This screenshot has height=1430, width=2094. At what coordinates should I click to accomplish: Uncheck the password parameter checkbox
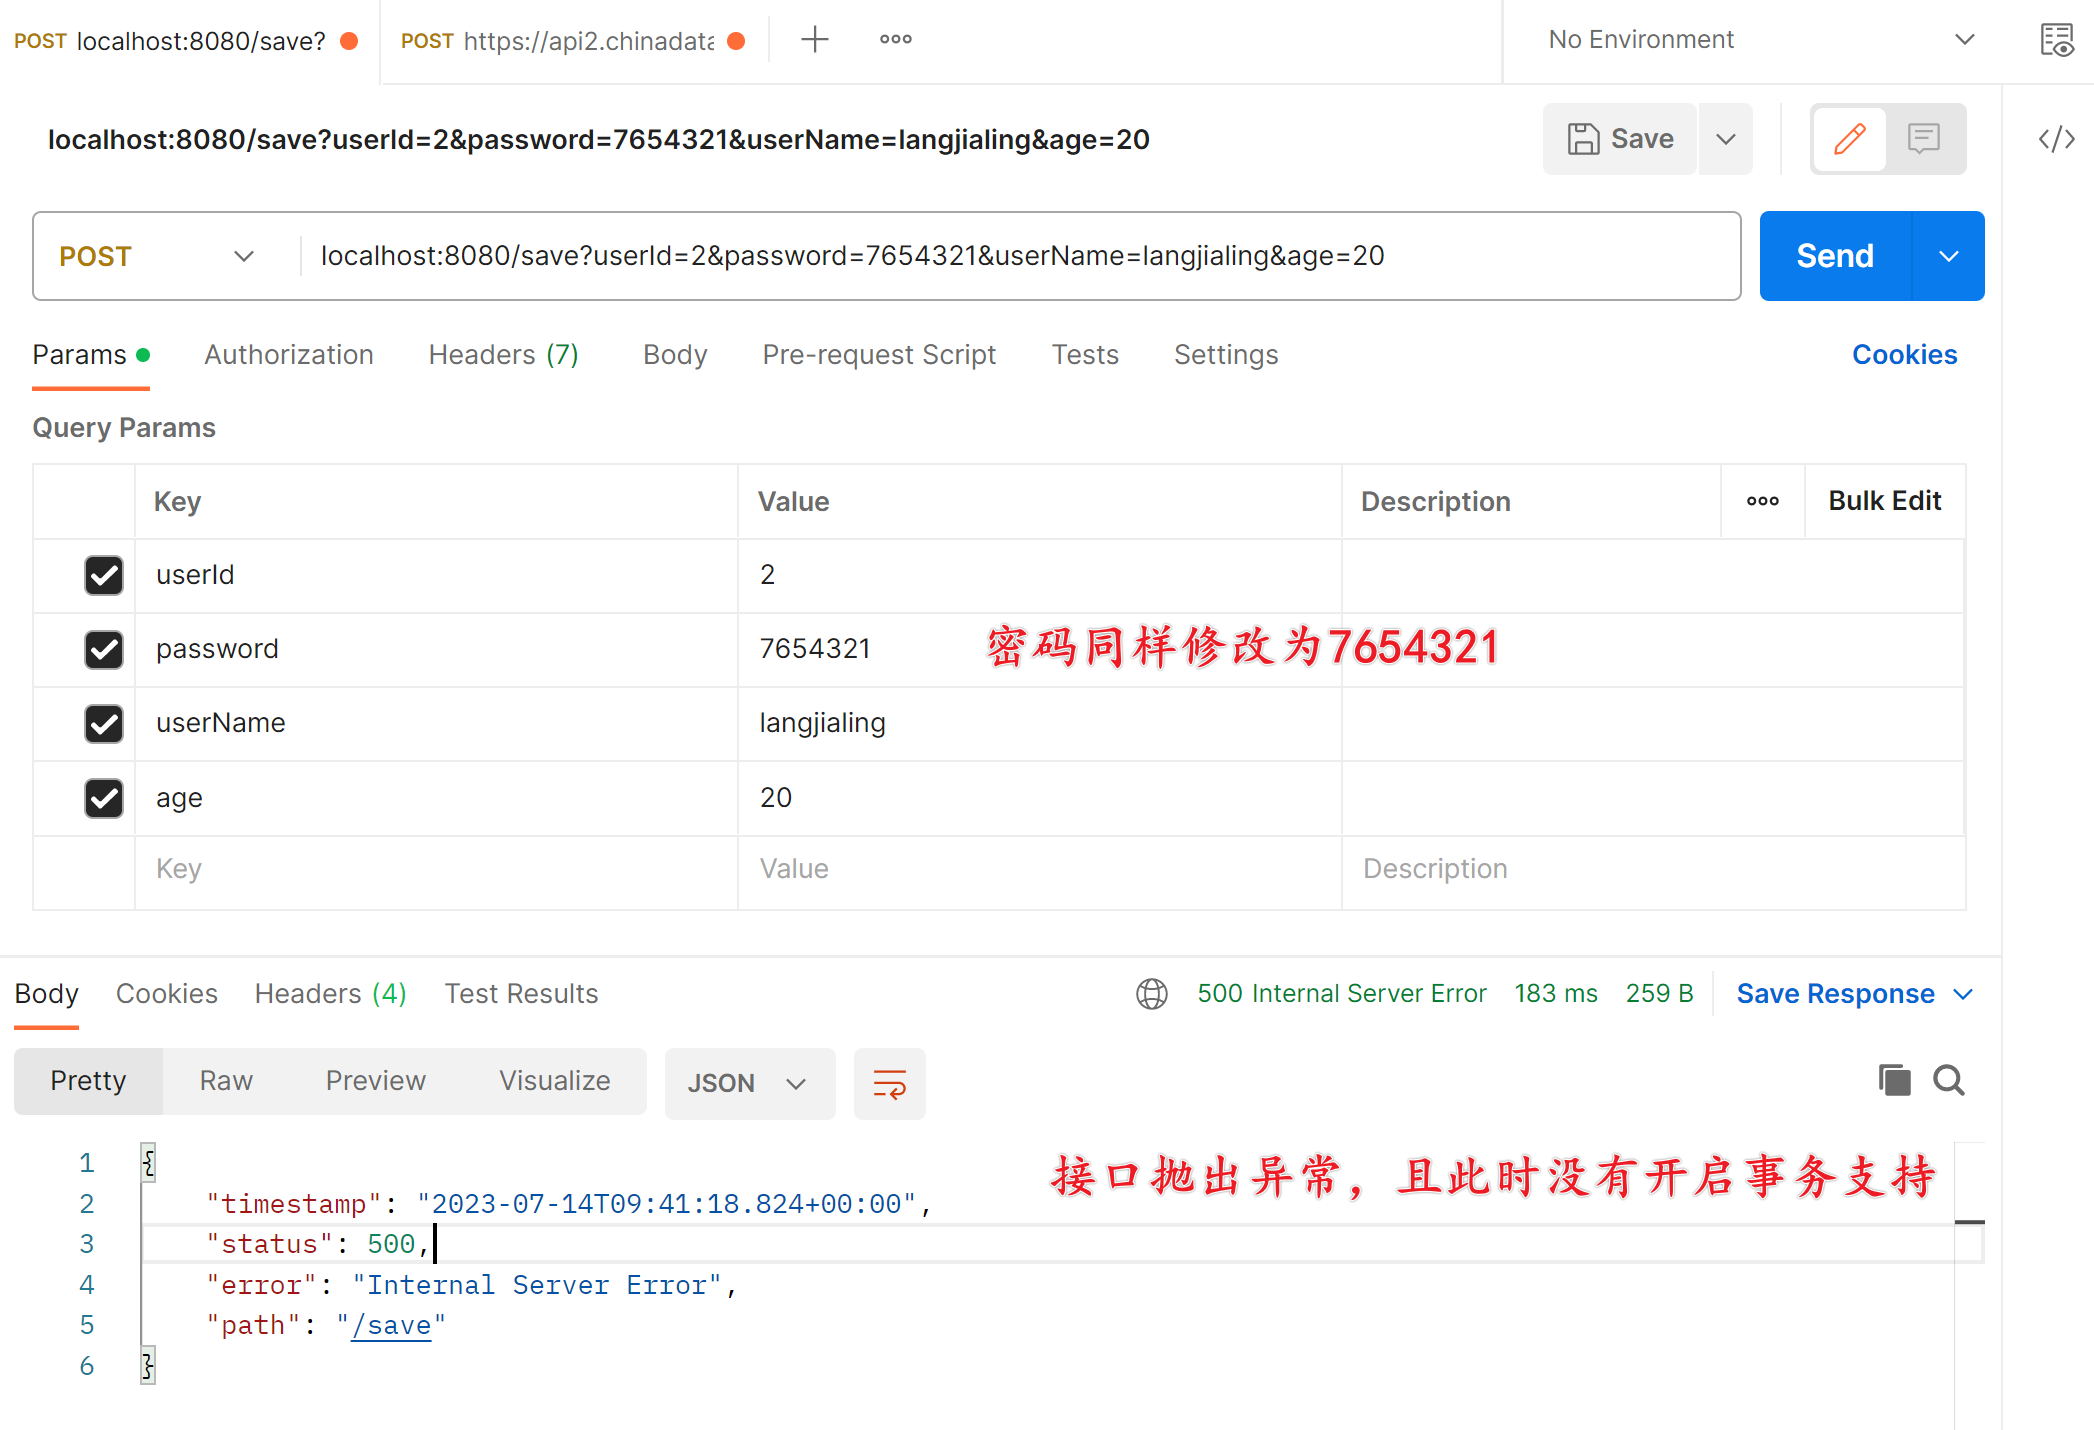pyautogui.click(x=104, y=649)
